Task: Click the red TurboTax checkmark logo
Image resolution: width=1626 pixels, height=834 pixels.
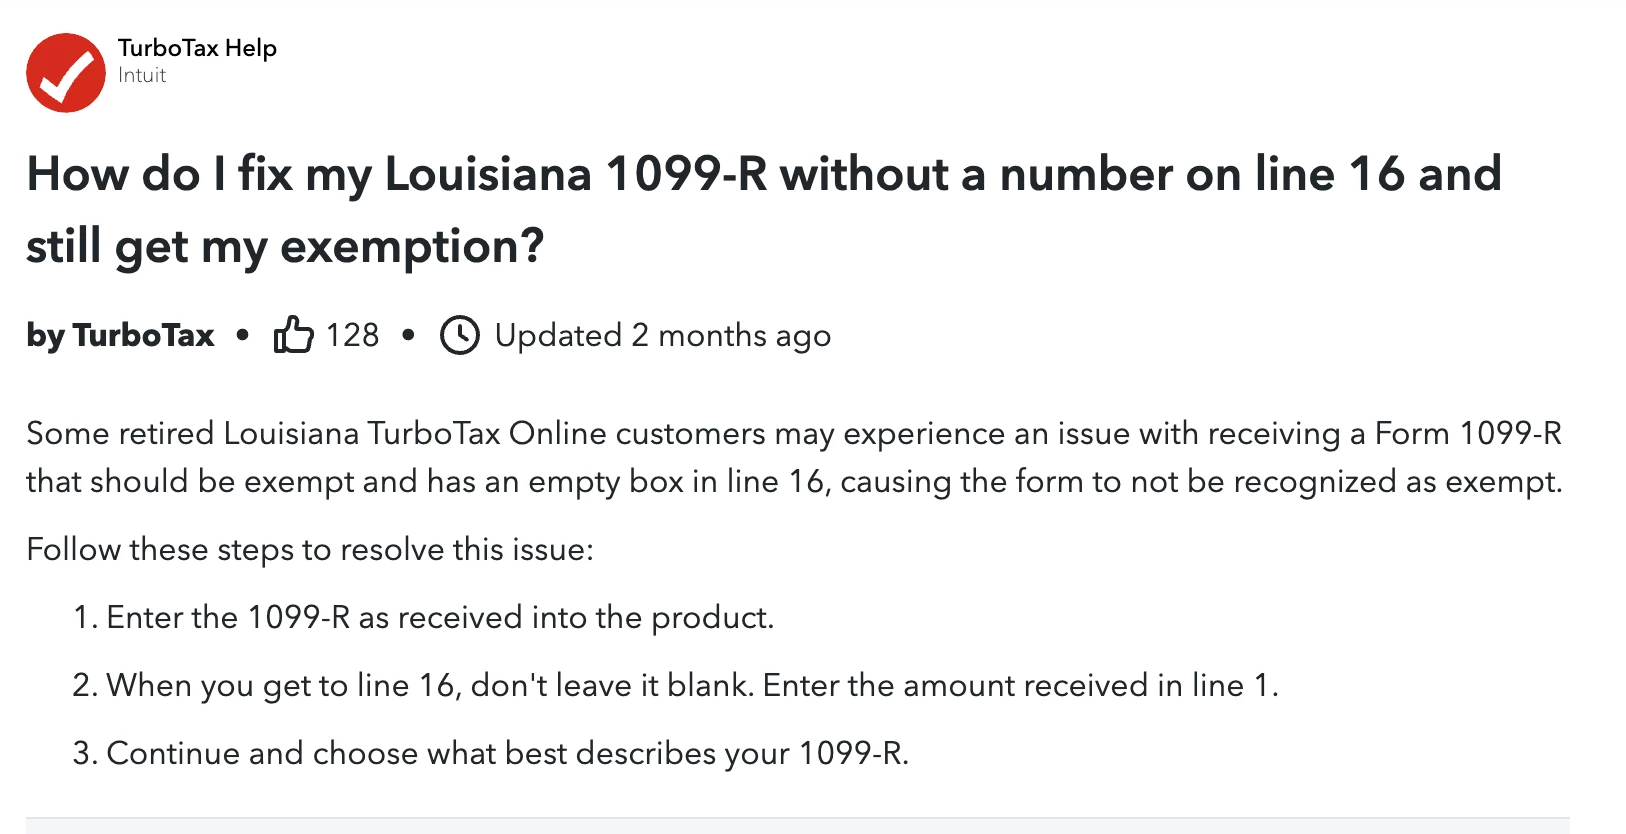Action: [x=66, y=73]
